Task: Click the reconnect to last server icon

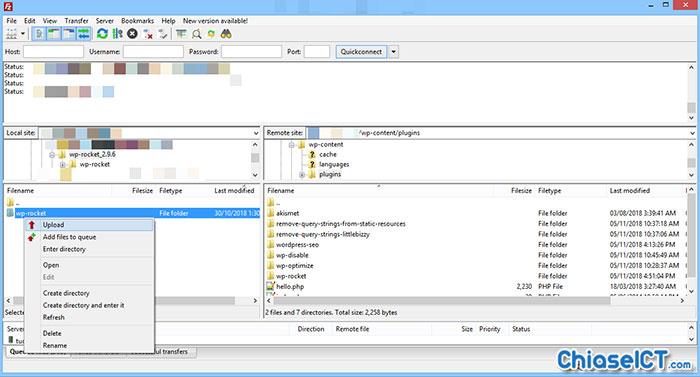Action: coord(163,34)
